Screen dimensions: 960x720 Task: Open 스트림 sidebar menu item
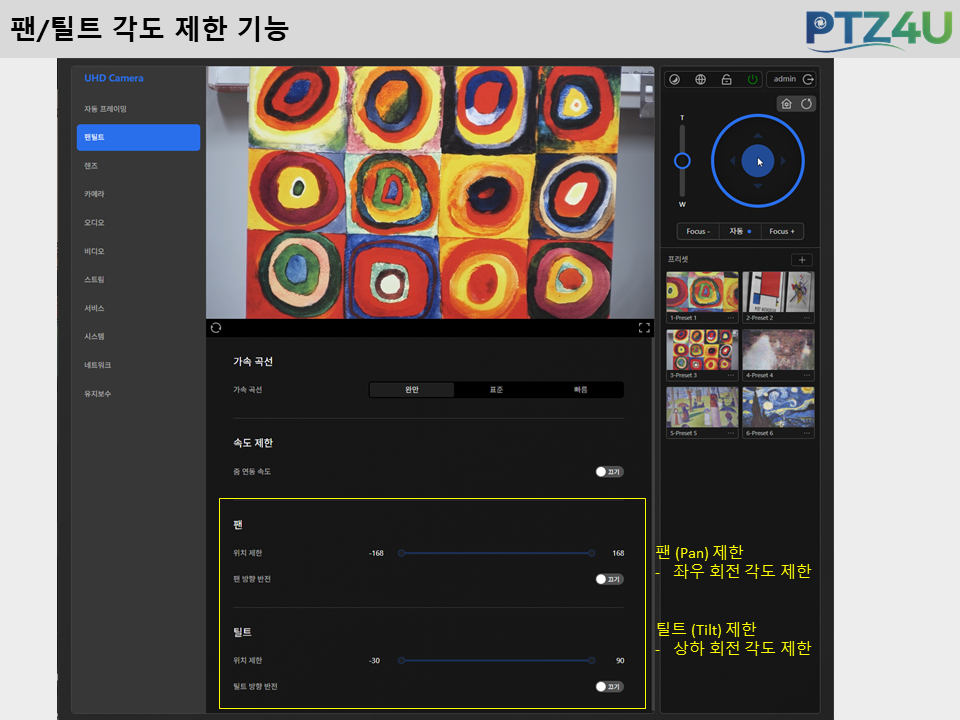[138, 280]
